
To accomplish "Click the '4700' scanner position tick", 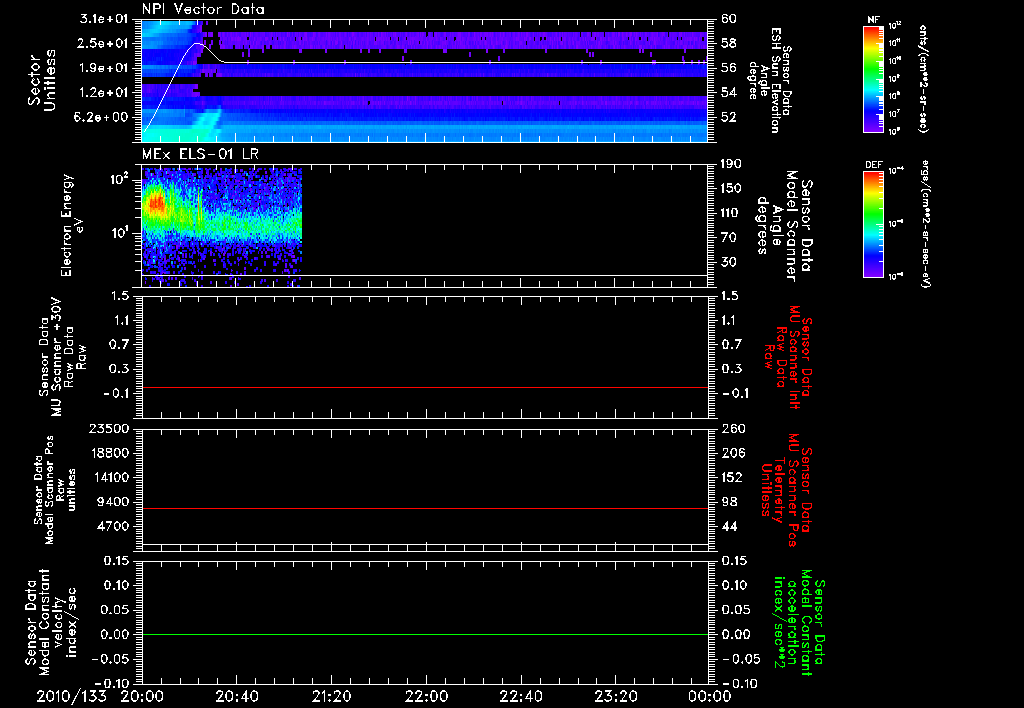I will pyautogui.click(x=113, y=526).
